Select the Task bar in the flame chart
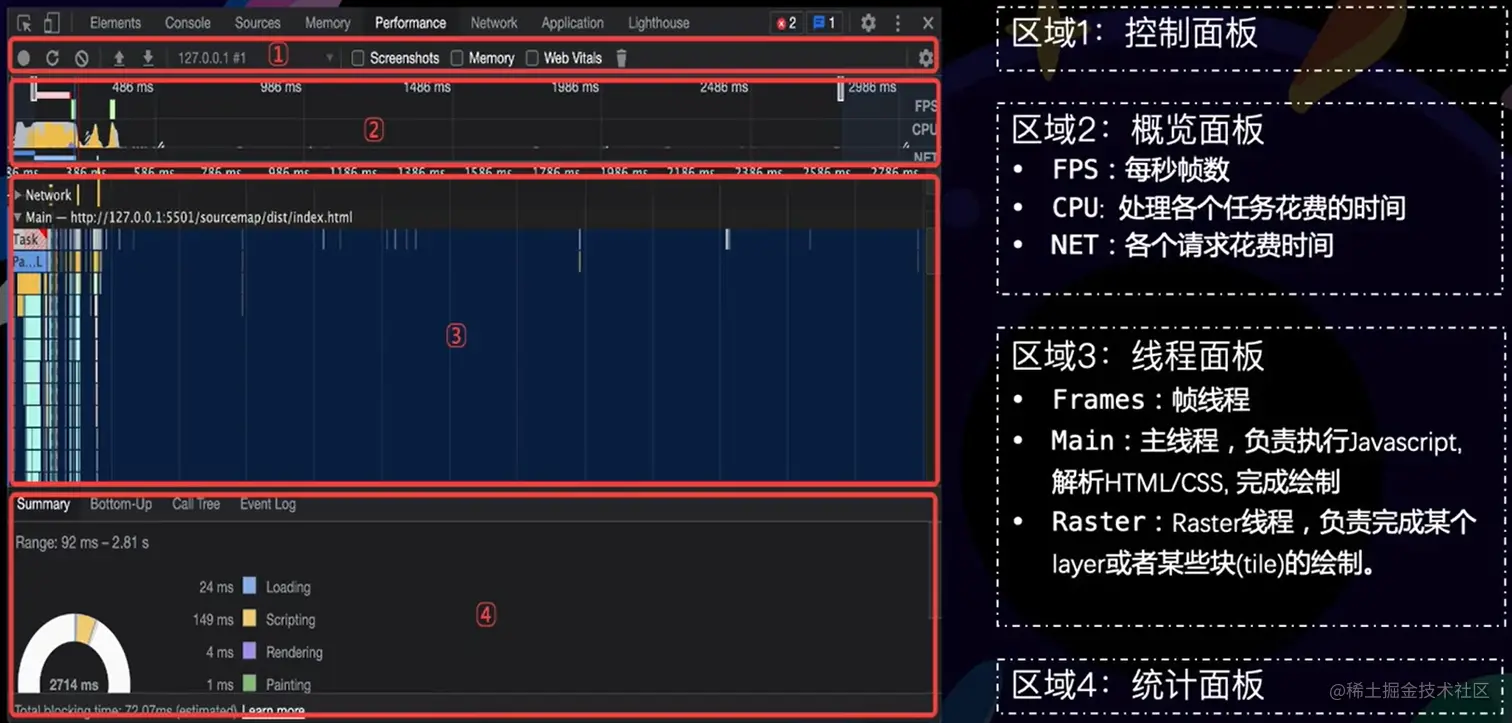Viewport: 1512px width, 723px height. [27, 239]
